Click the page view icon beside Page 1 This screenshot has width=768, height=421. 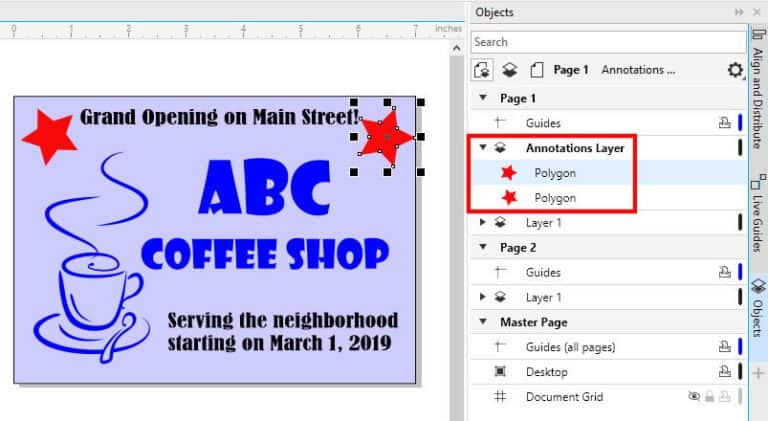pos(536,71)
